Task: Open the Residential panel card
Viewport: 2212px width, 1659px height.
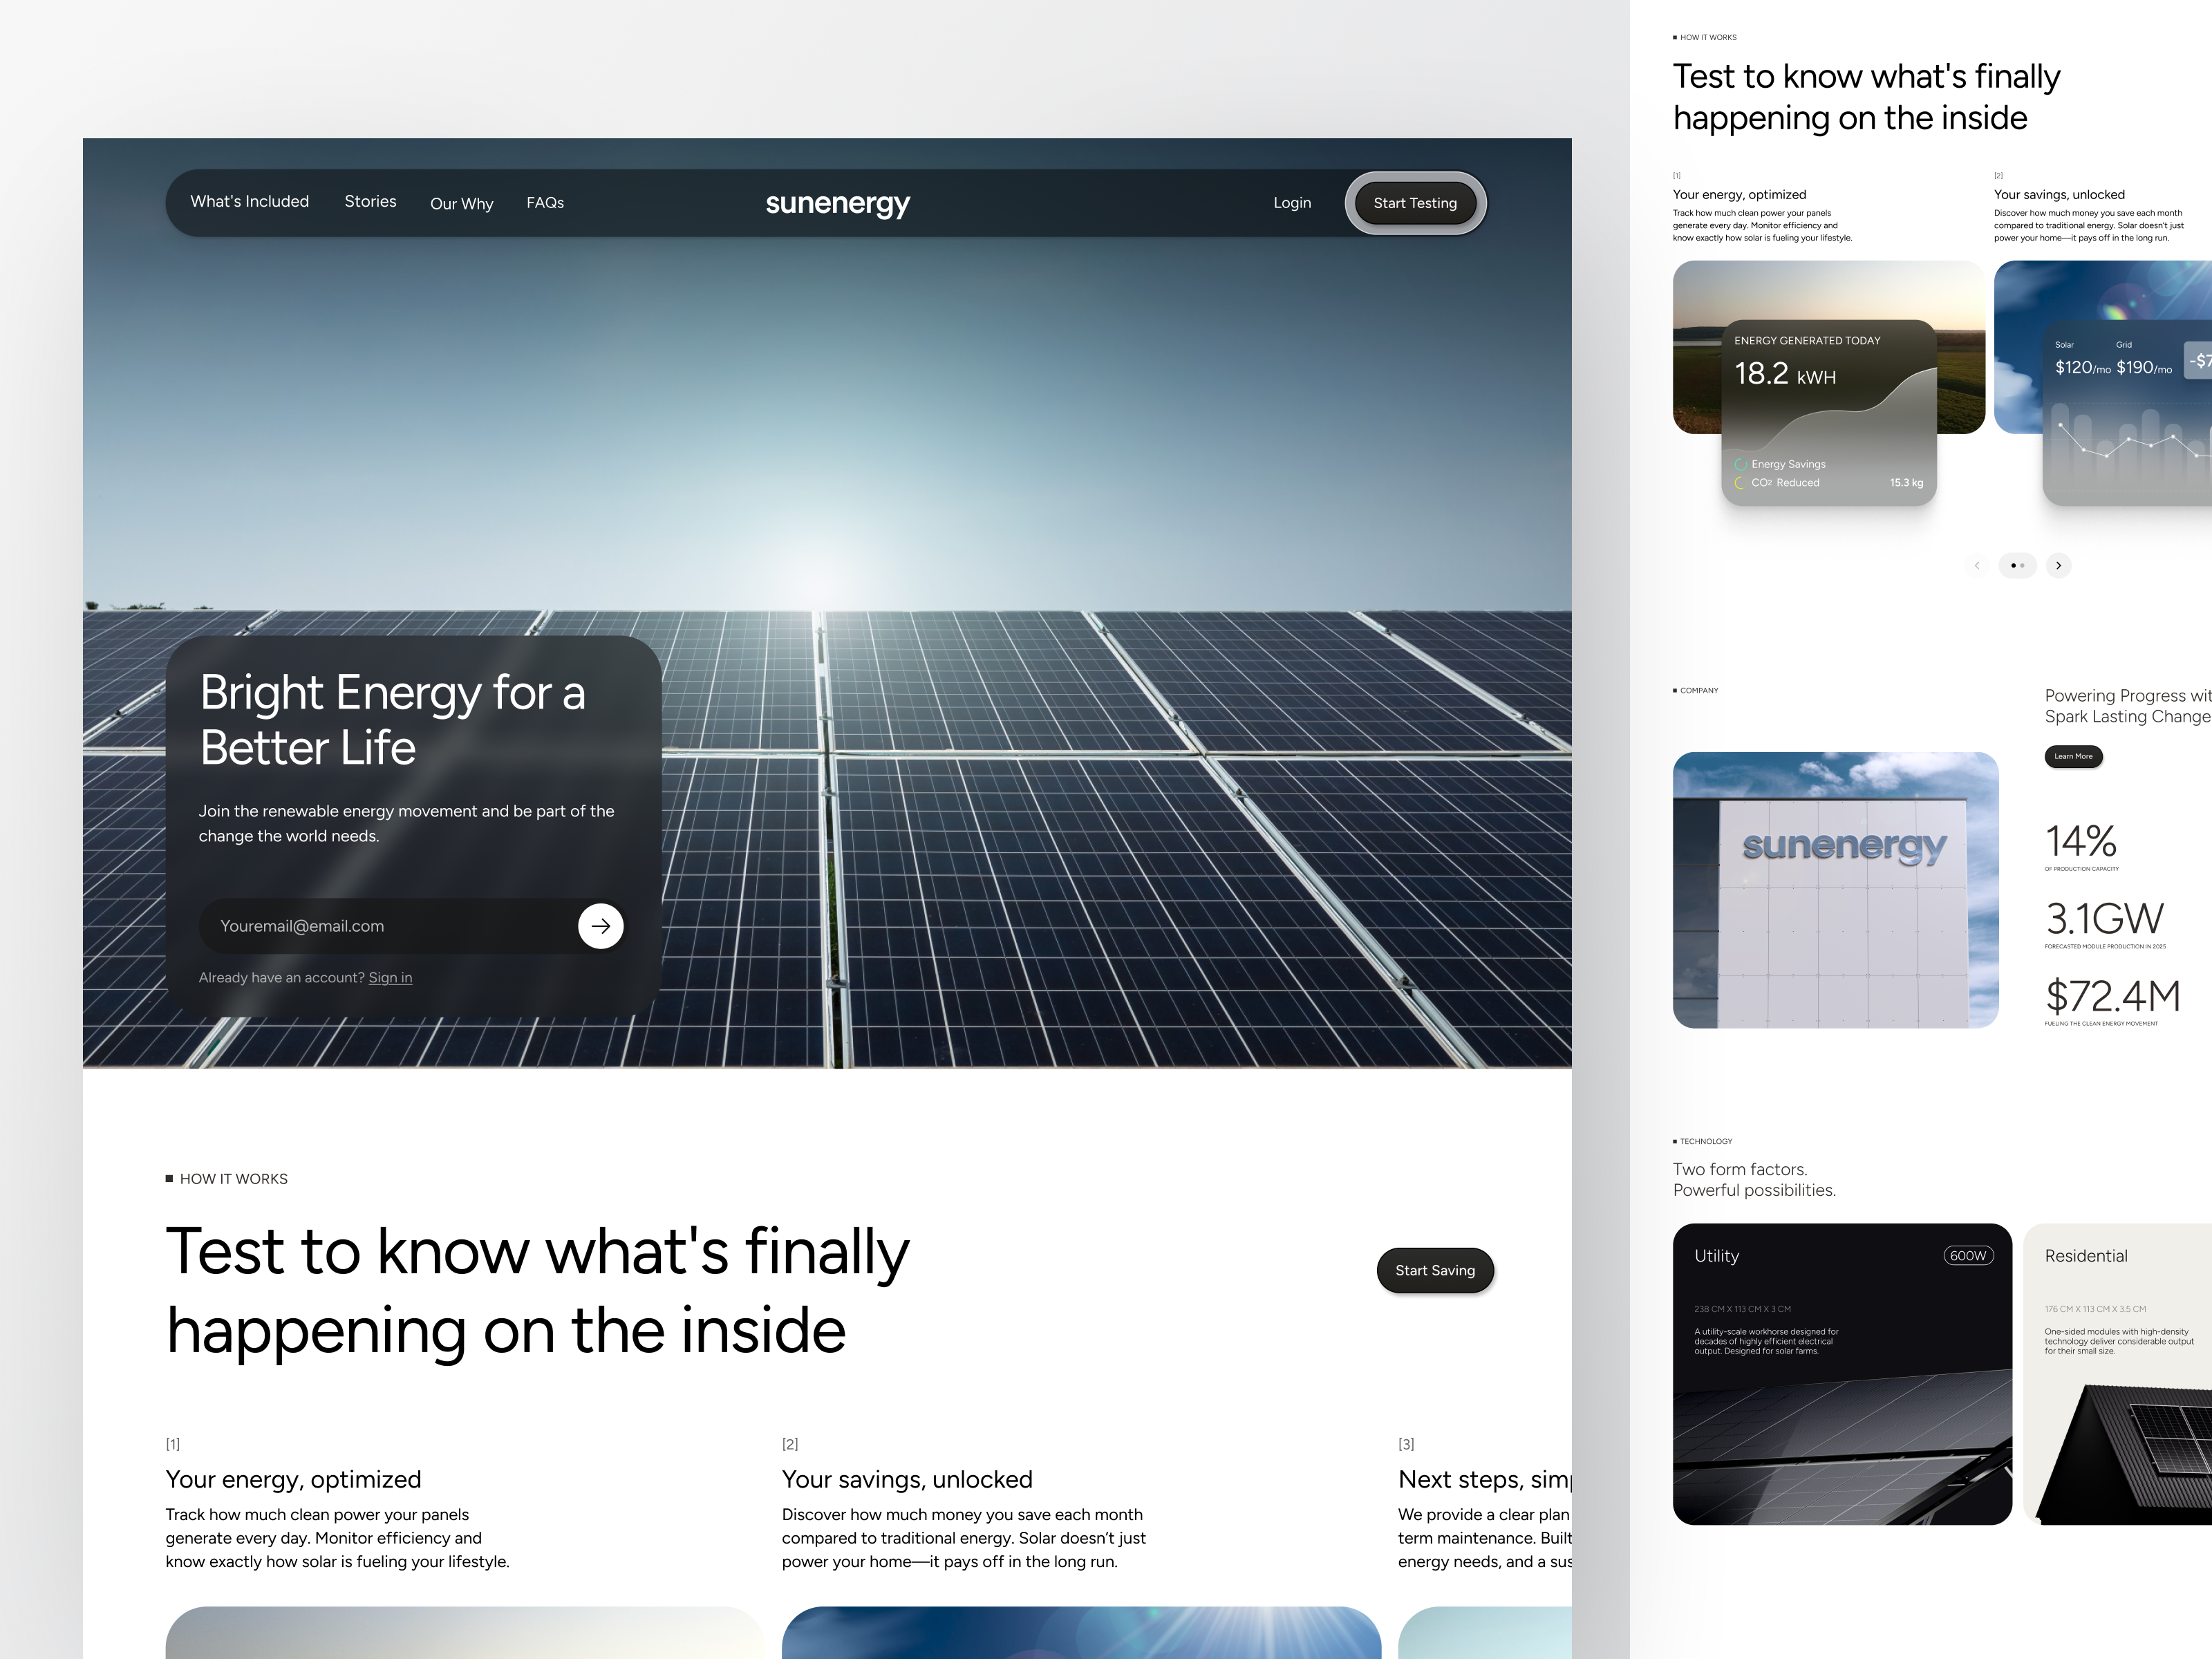Action: [x=2117, y=1374]
